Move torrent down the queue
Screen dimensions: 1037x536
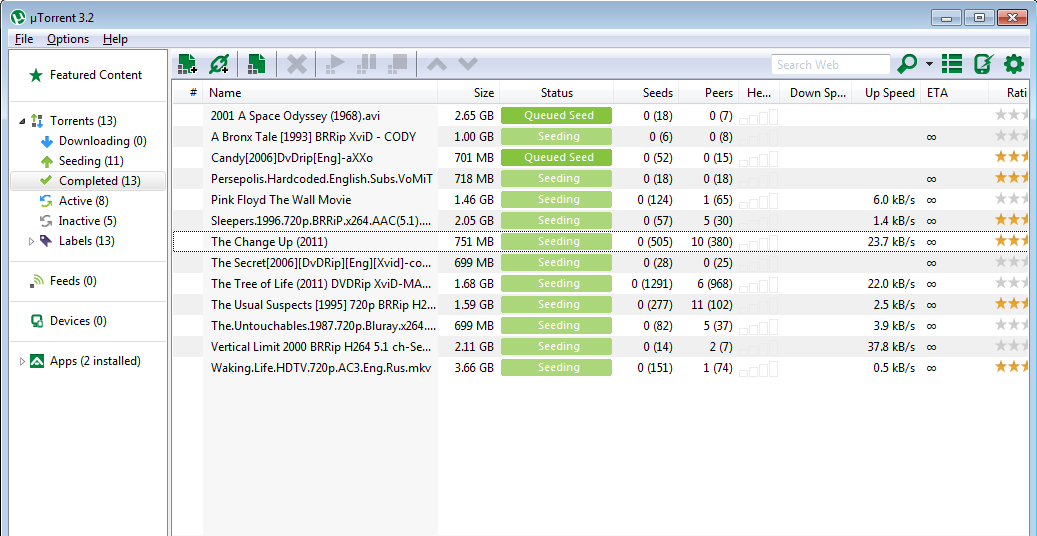click(x=468, y=64)
